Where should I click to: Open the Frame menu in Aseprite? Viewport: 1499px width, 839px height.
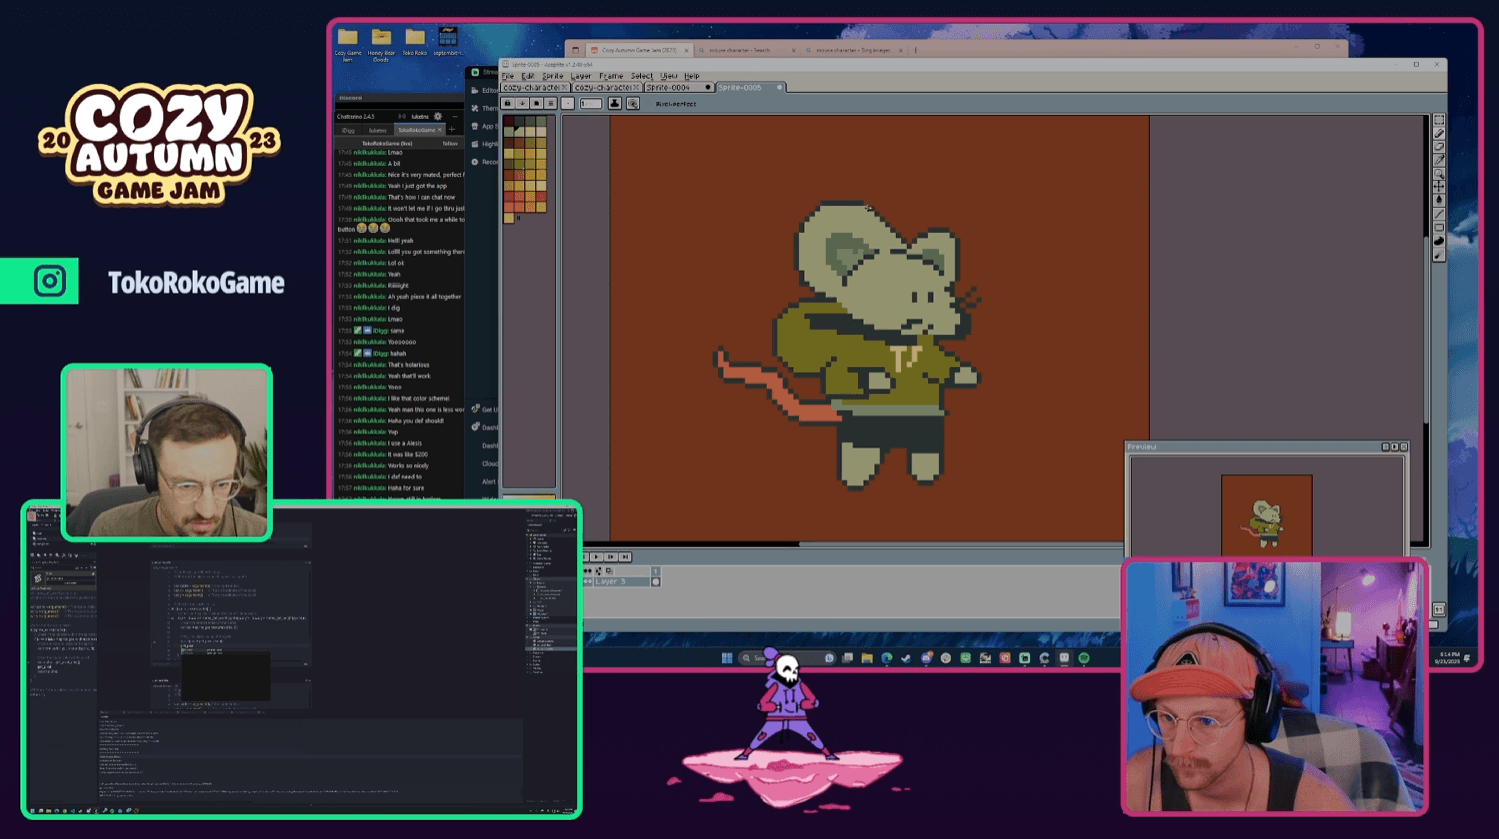pos(611,76)
